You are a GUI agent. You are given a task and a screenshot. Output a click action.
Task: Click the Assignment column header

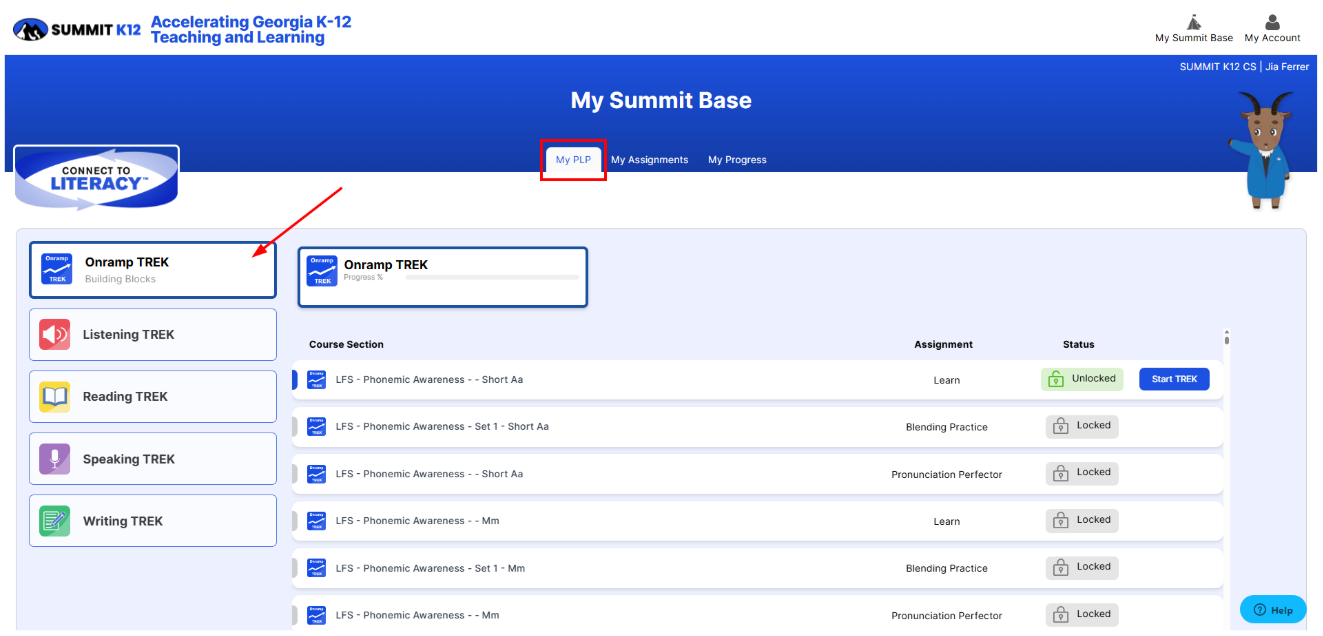(x=943, y=344)
